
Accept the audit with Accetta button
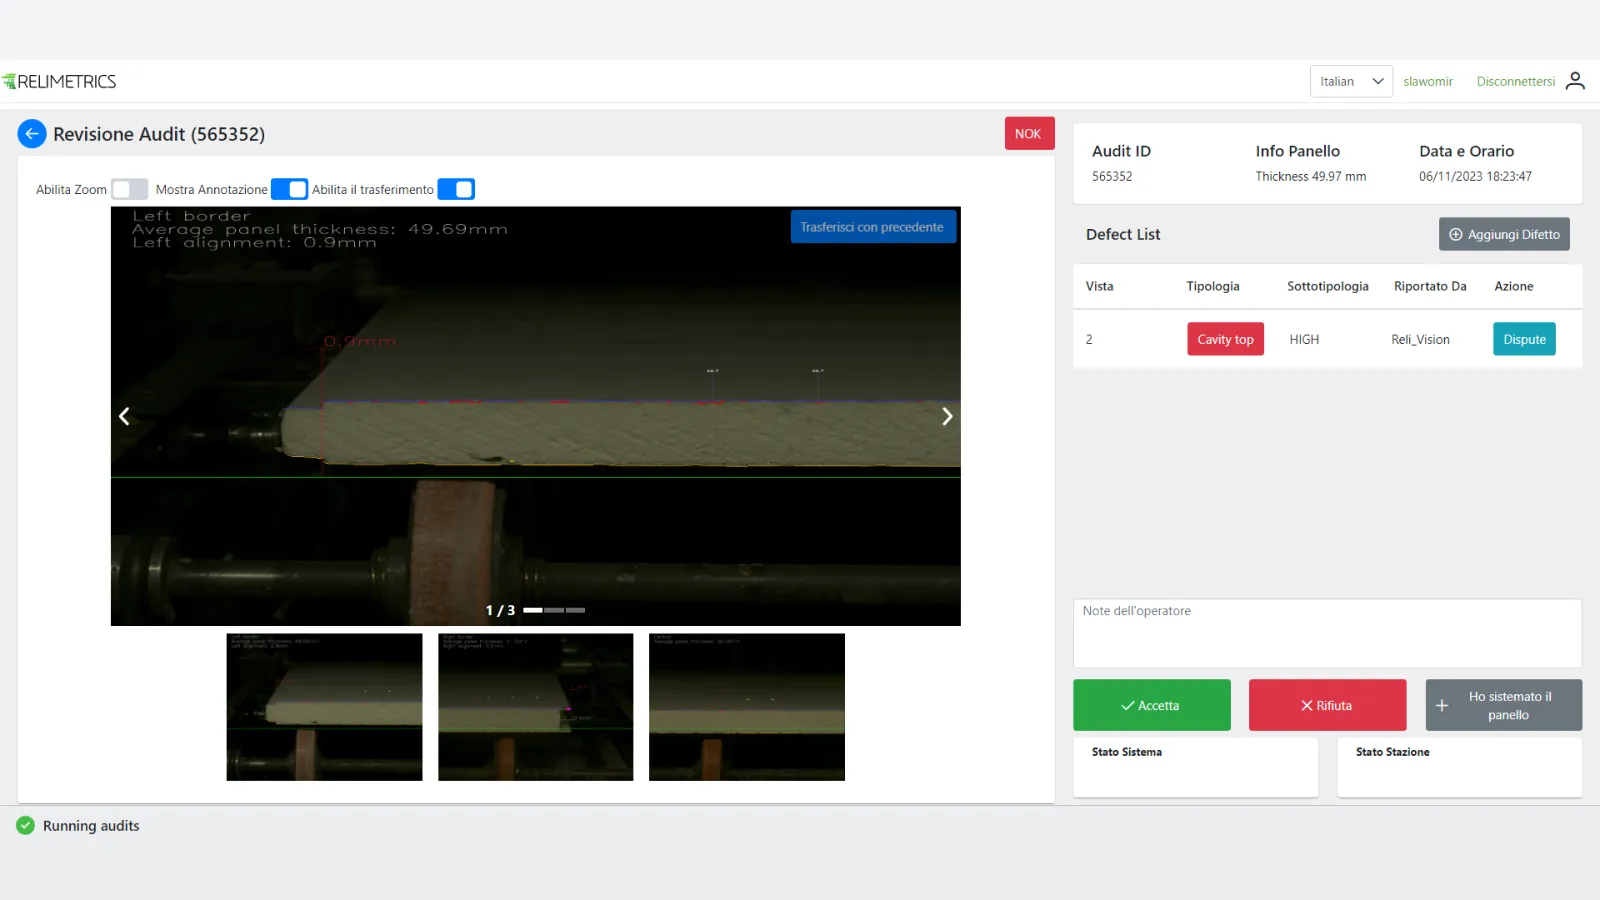(1151, 705)
